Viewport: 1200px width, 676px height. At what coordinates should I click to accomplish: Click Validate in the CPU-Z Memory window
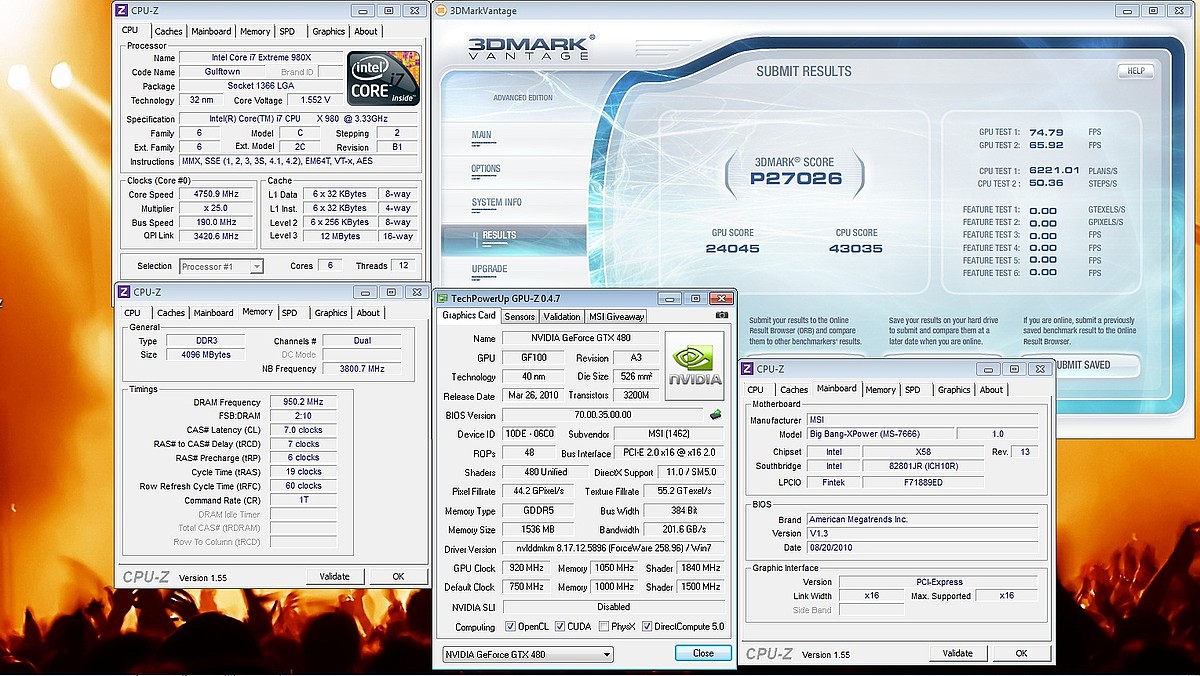(334, 576)
